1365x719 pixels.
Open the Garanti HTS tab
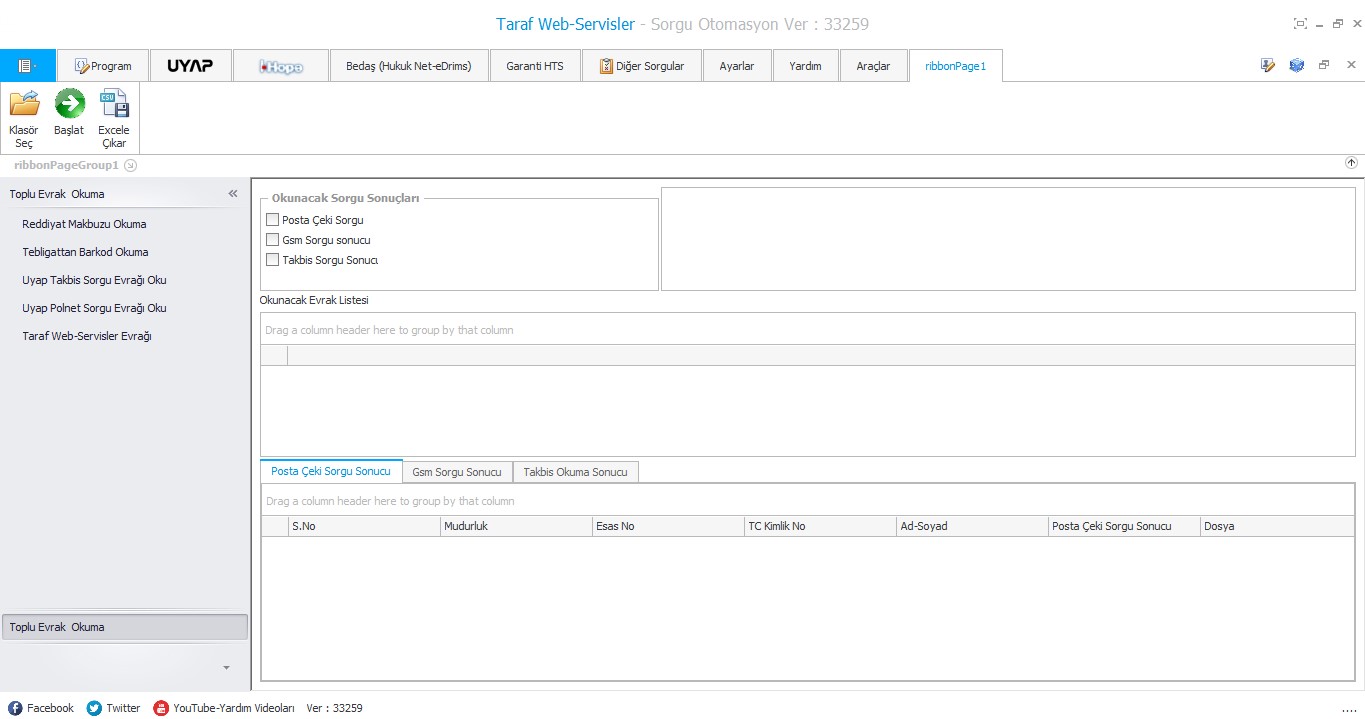(535, 66)
